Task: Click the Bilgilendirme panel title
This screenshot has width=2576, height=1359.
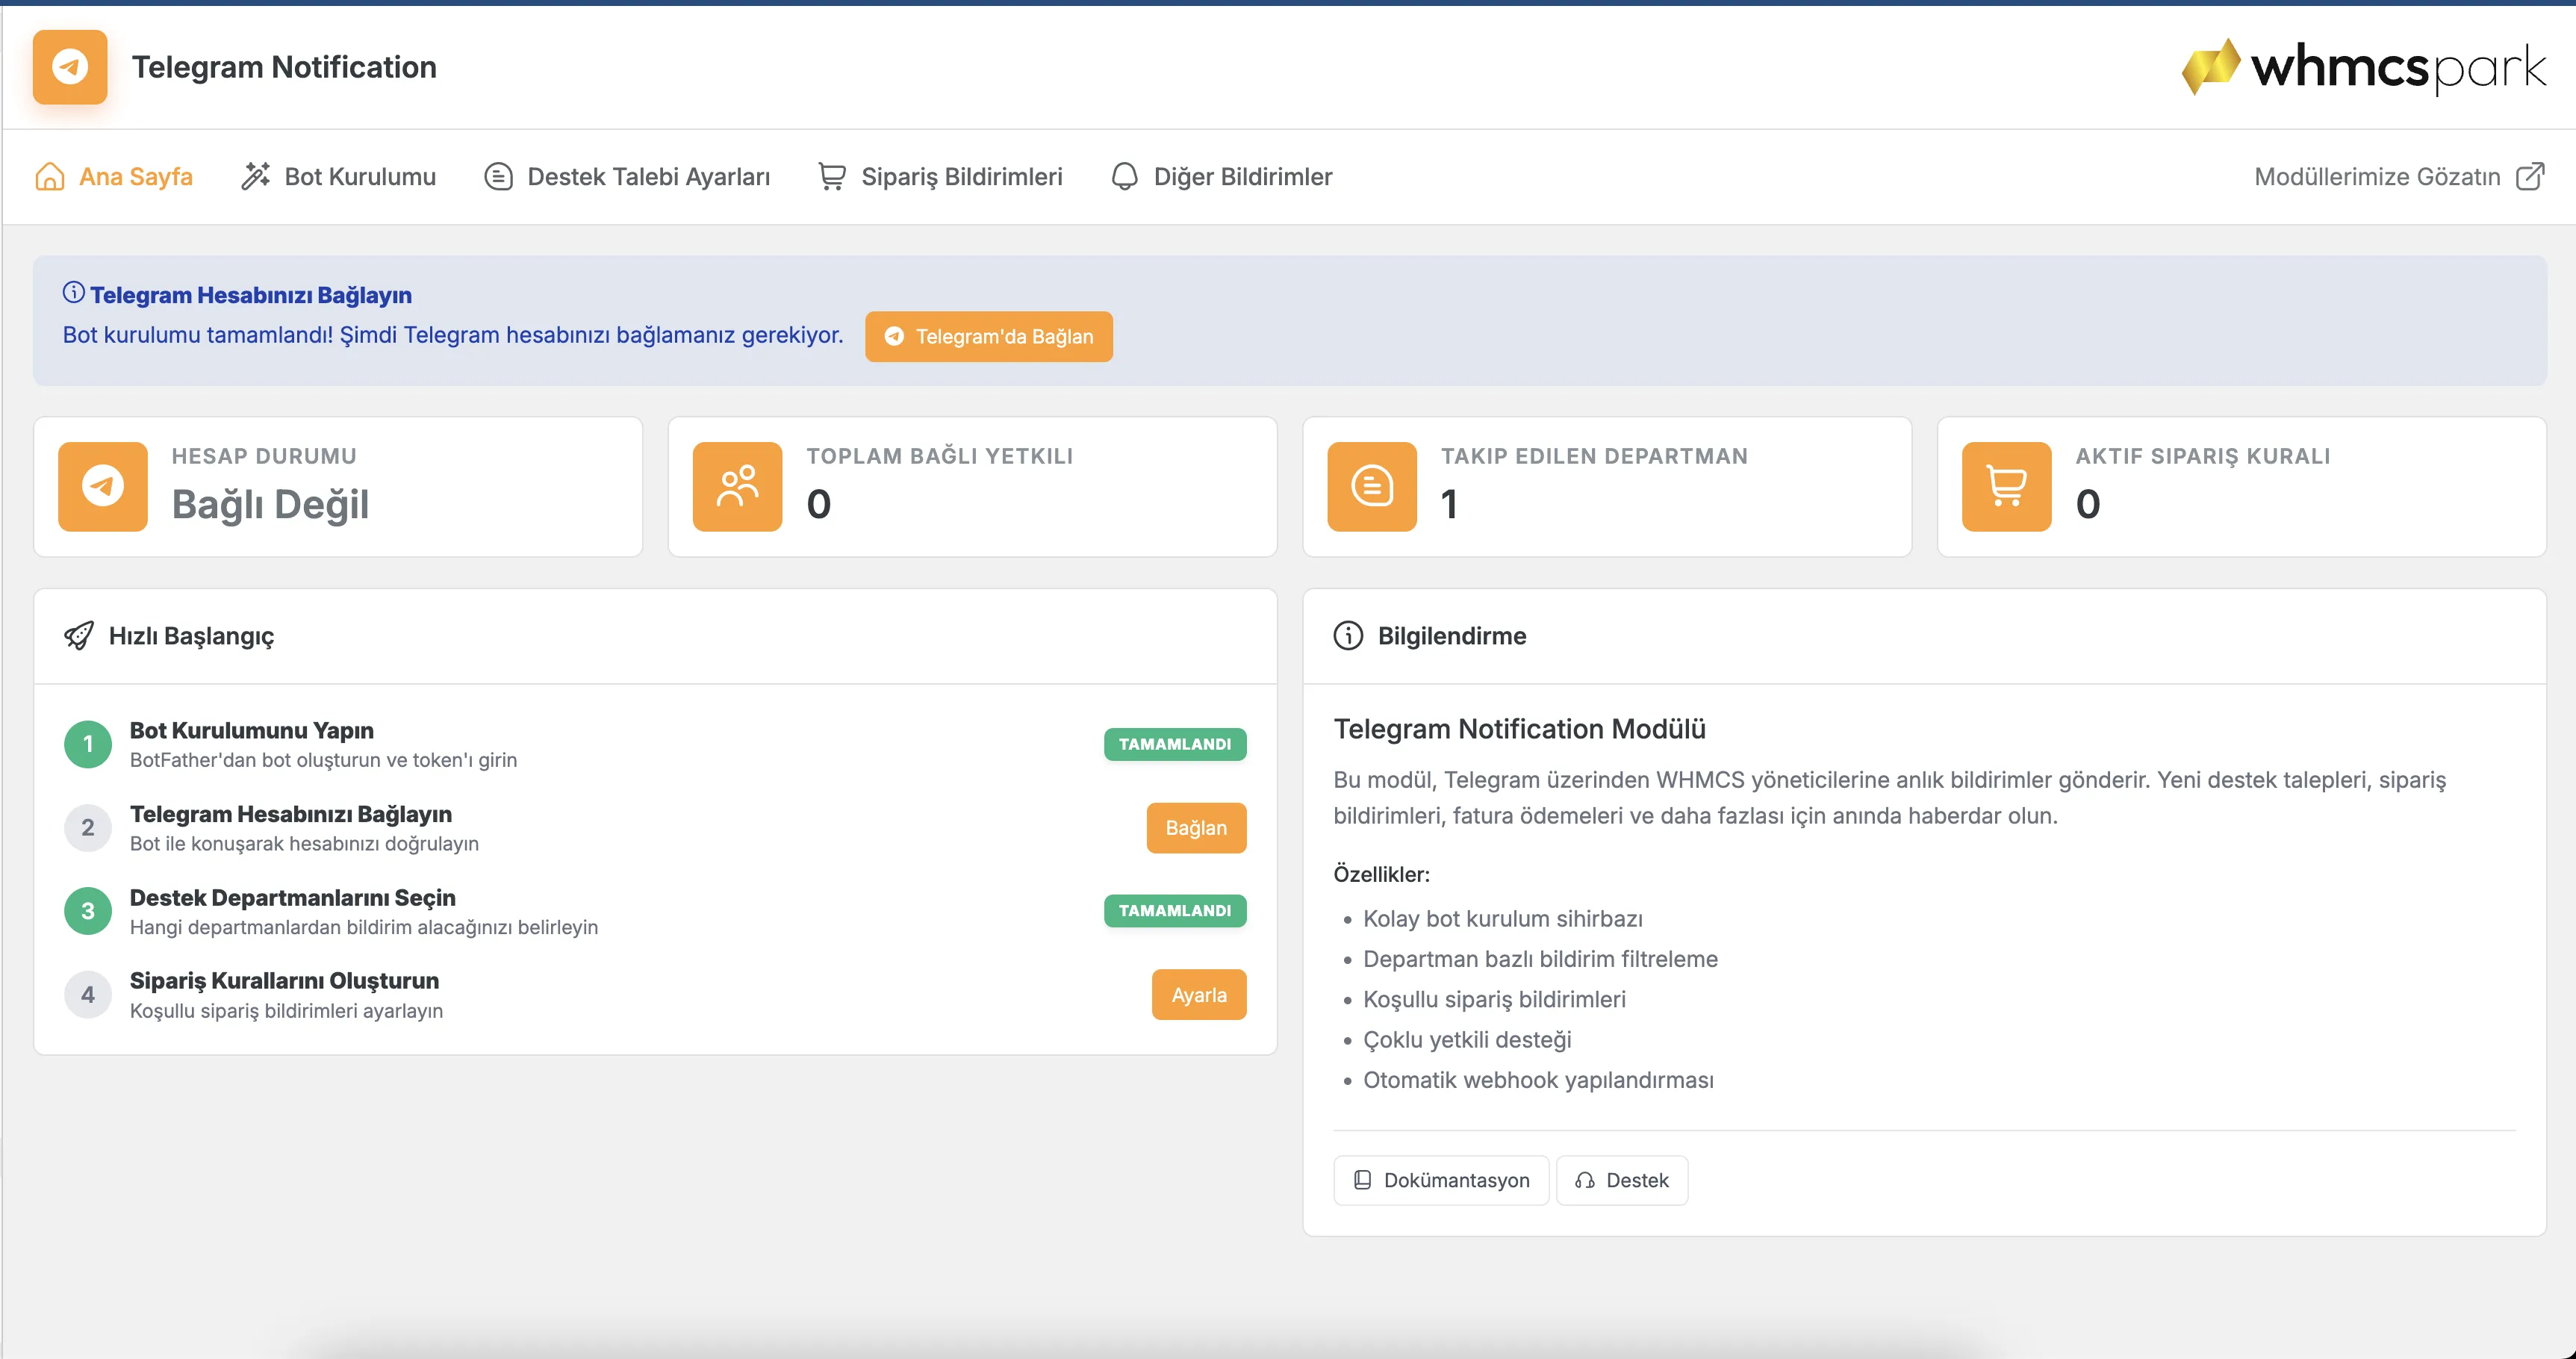Action: tap(1452, 636)
